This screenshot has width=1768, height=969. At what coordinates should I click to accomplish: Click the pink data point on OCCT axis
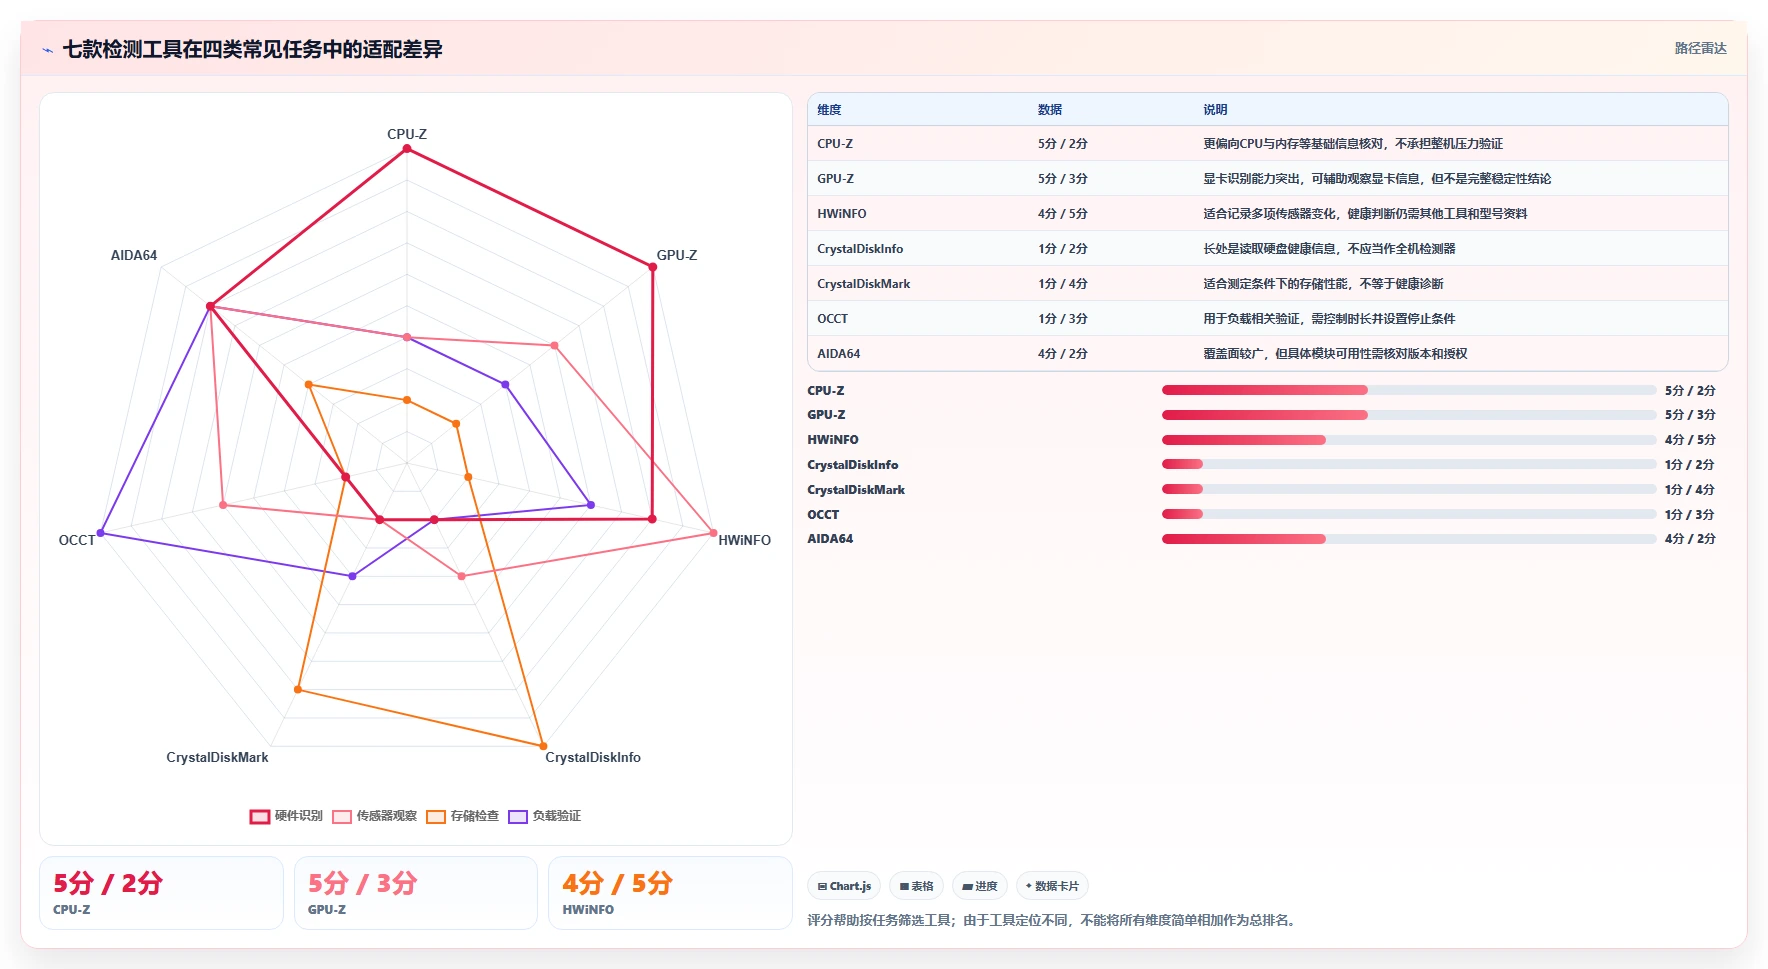(223, 505)
